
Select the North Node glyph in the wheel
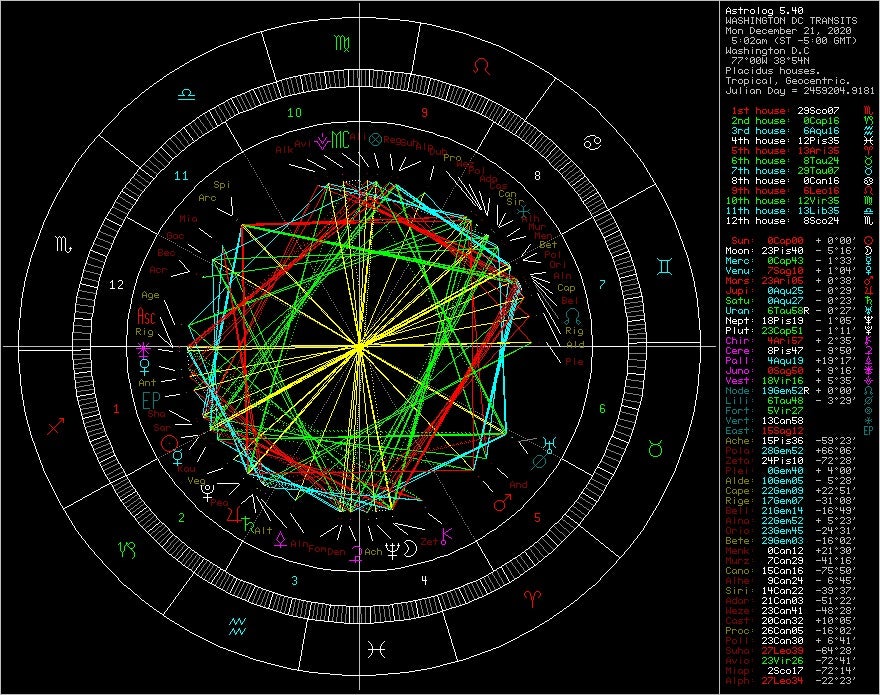pyautogui.click(x=572, y=315)
